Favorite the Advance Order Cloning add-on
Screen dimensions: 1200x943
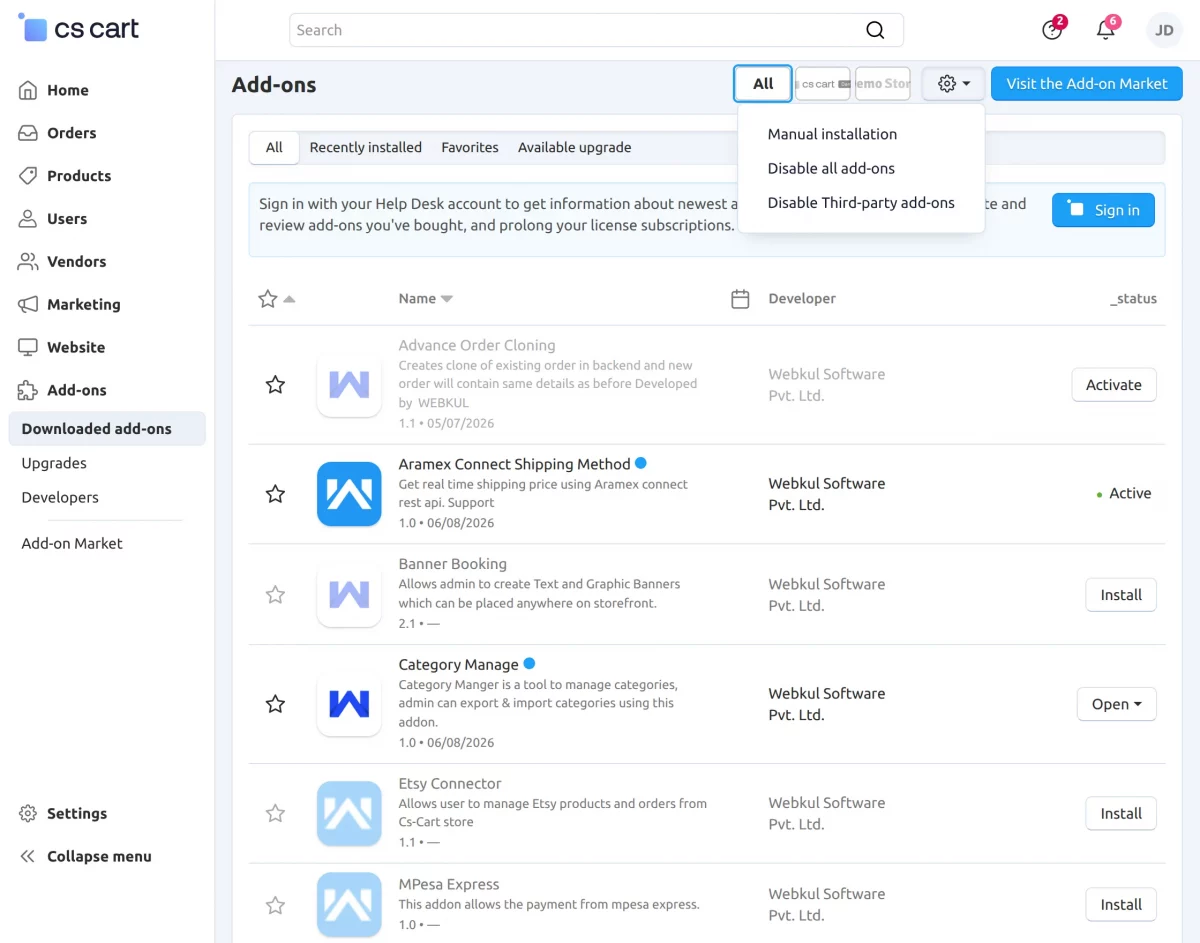[x=275, y=385]
